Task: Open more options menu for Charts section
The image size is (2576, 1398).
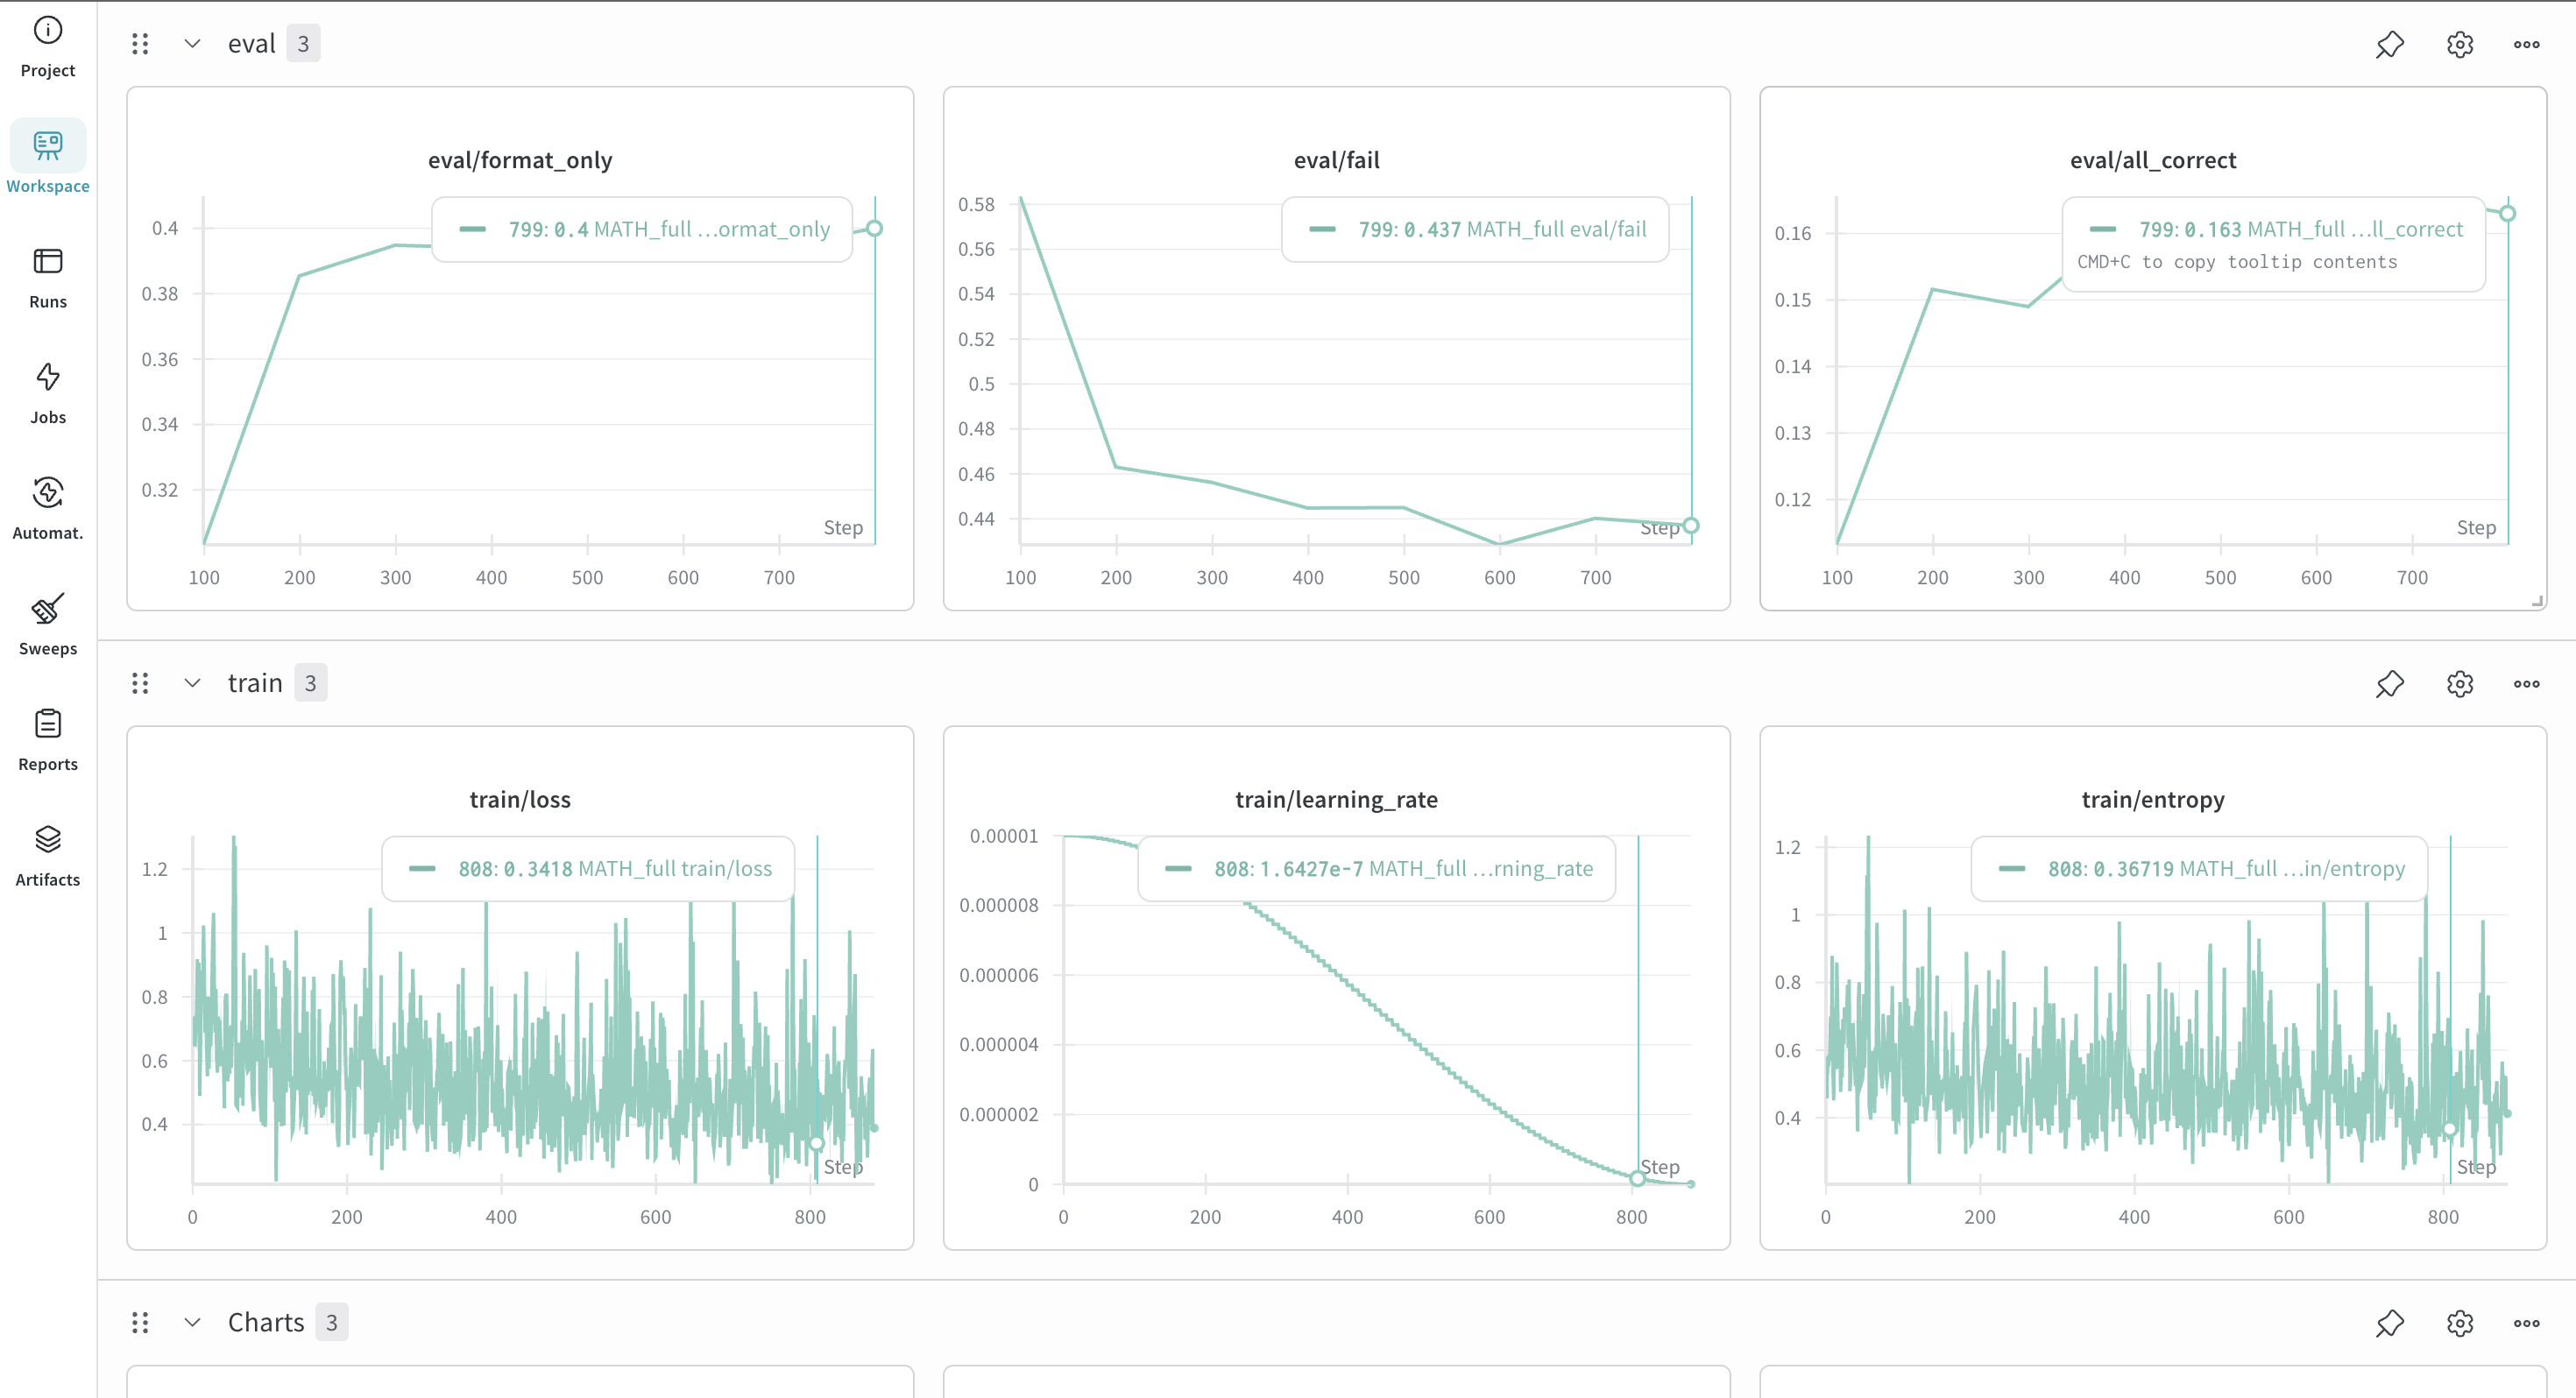Action: pos(2526,1323)
